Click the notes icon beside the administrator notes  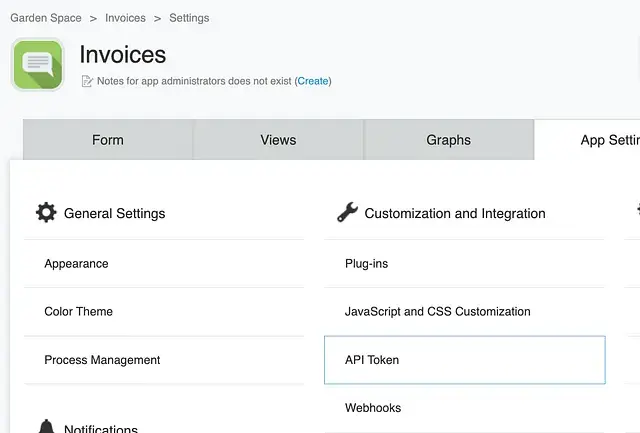coord(87,81)
